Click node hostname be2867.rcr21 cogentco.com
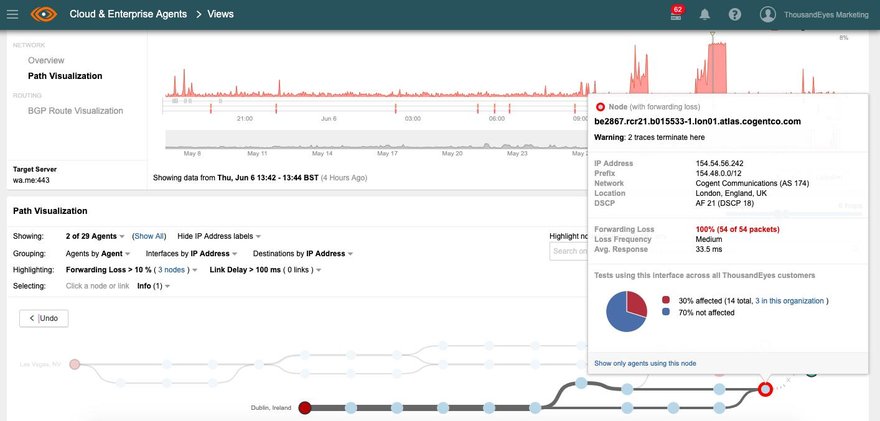Image resolution: width=880 pixels, height=421 pixels. pos(698,121)
